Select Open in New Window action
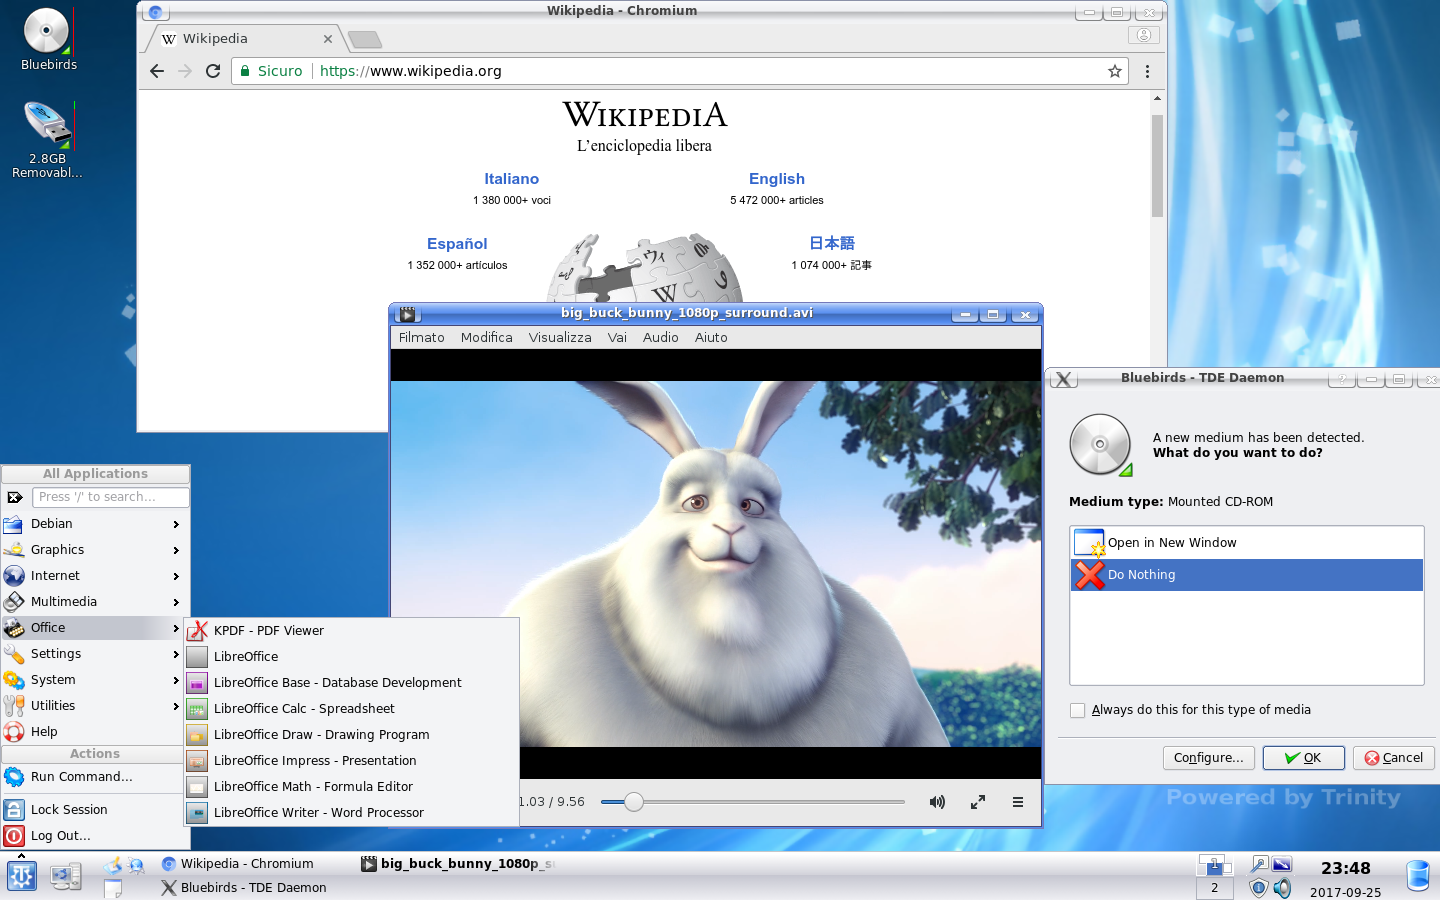 click(1246, 543)
